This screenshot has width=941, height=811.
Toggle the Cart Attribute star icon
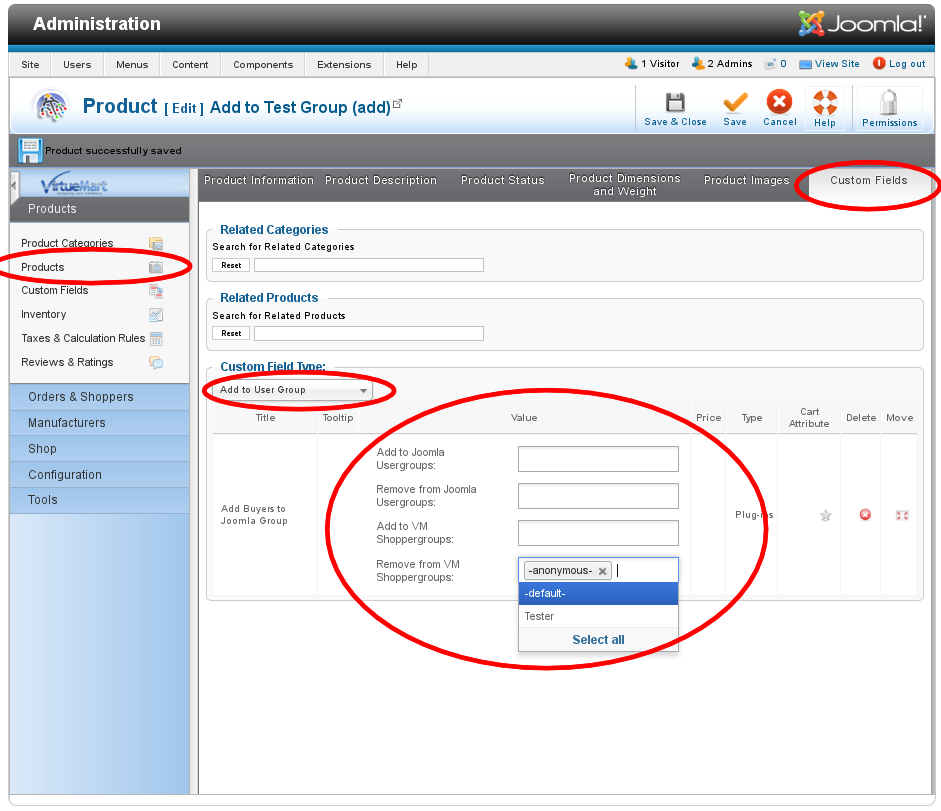click(825, 515)
